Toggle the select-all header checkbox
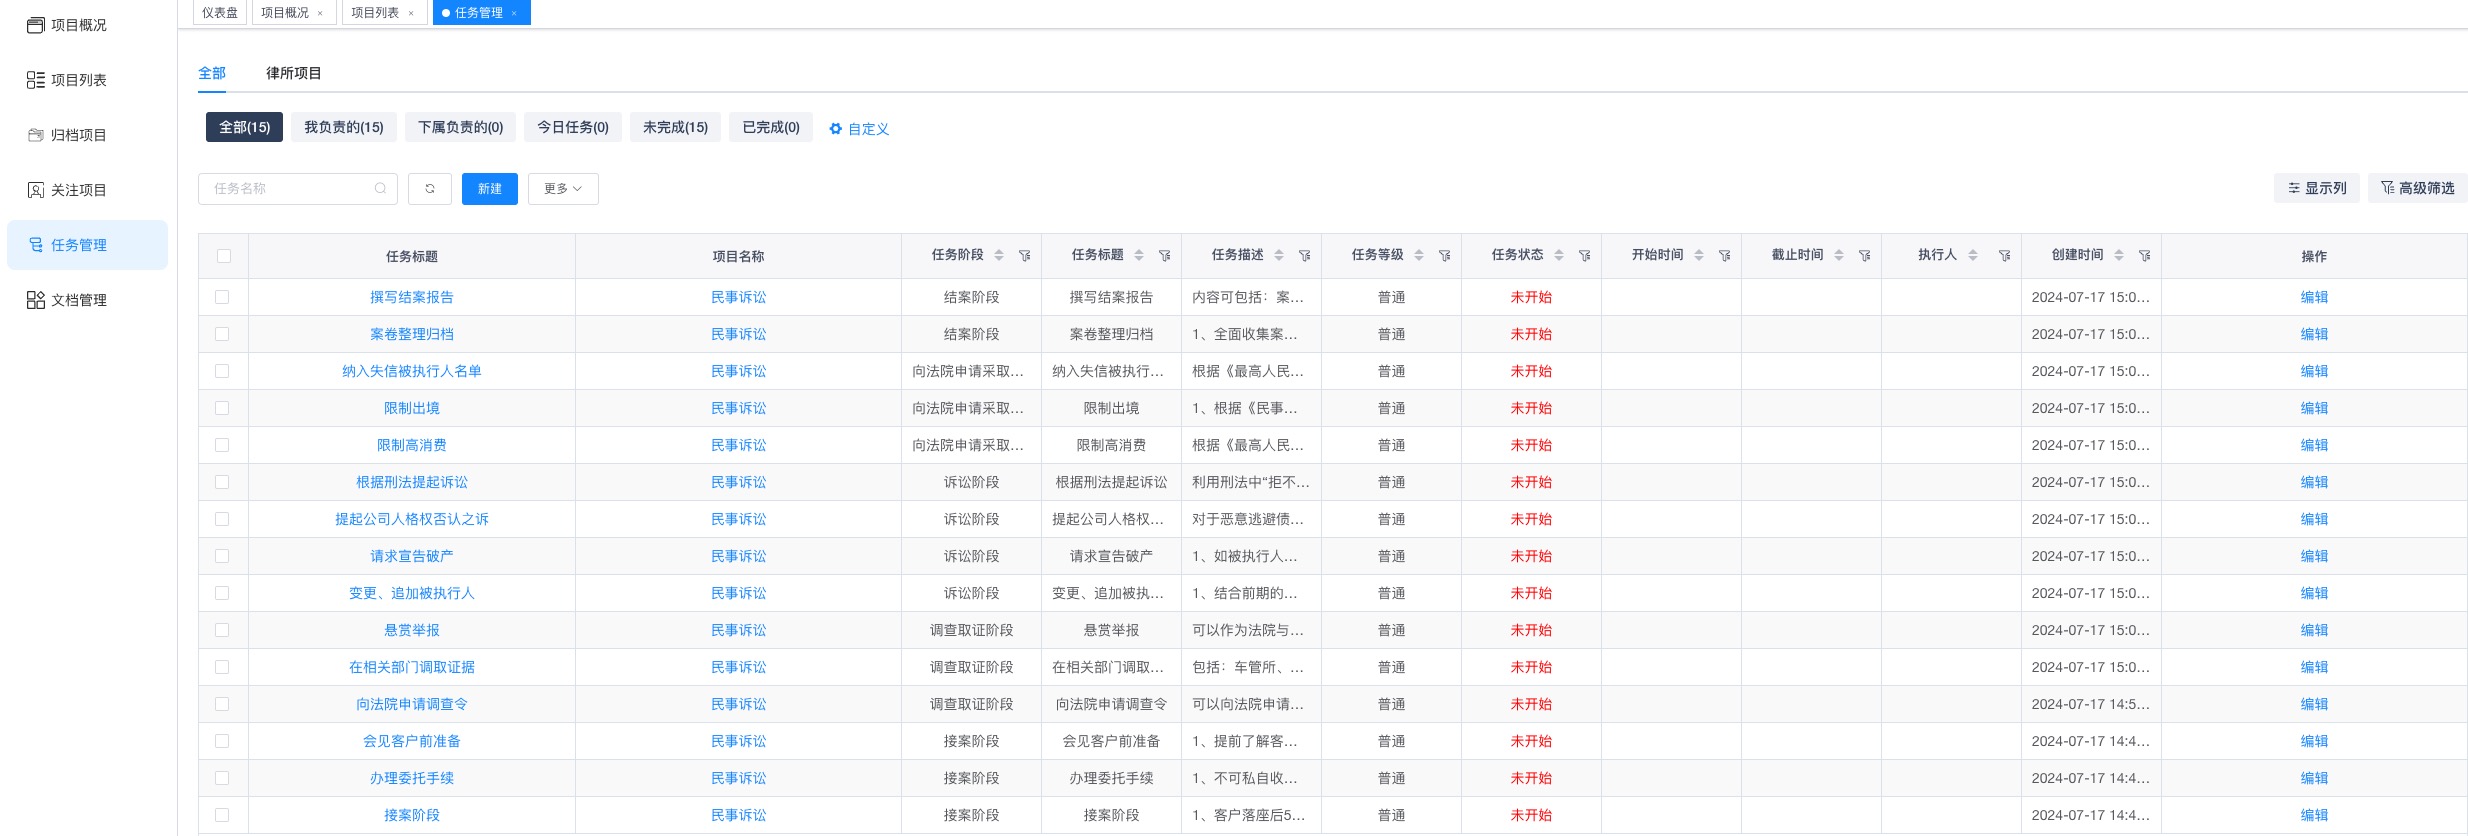The image size is (2468, 836). (x=223, y=256)
